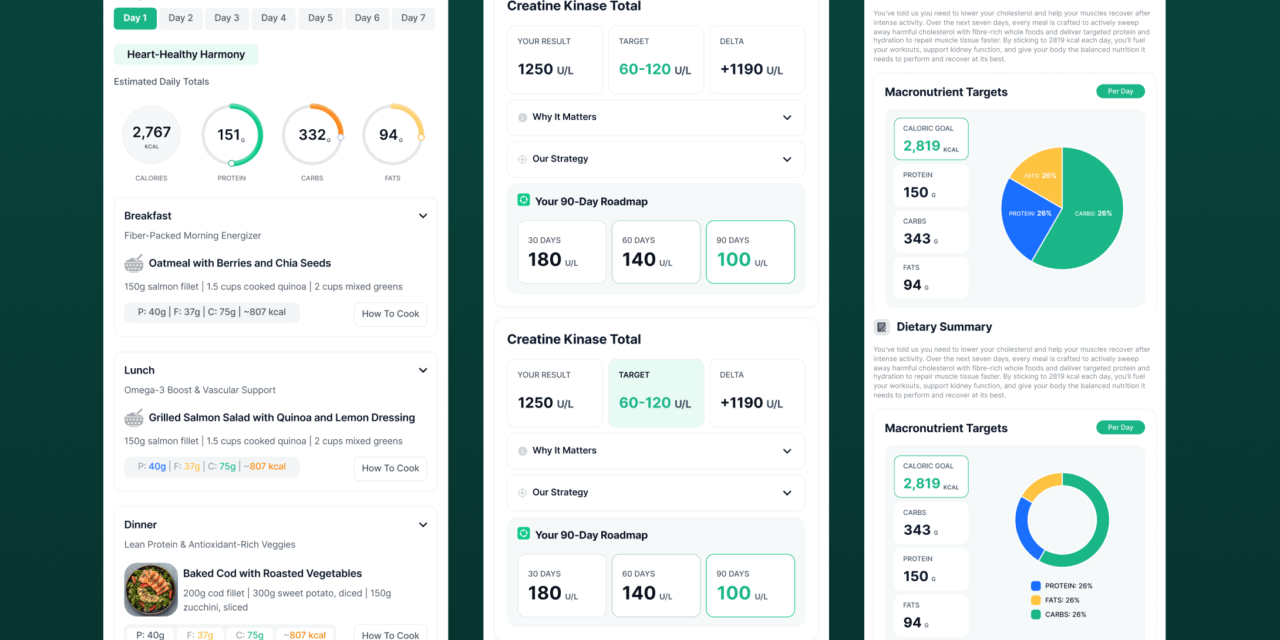The width and height of the screenshot is (1280, 640).
Task: Collapse the Breakfast section chevron
Action: pyautogui.click(x=423, y=216)
